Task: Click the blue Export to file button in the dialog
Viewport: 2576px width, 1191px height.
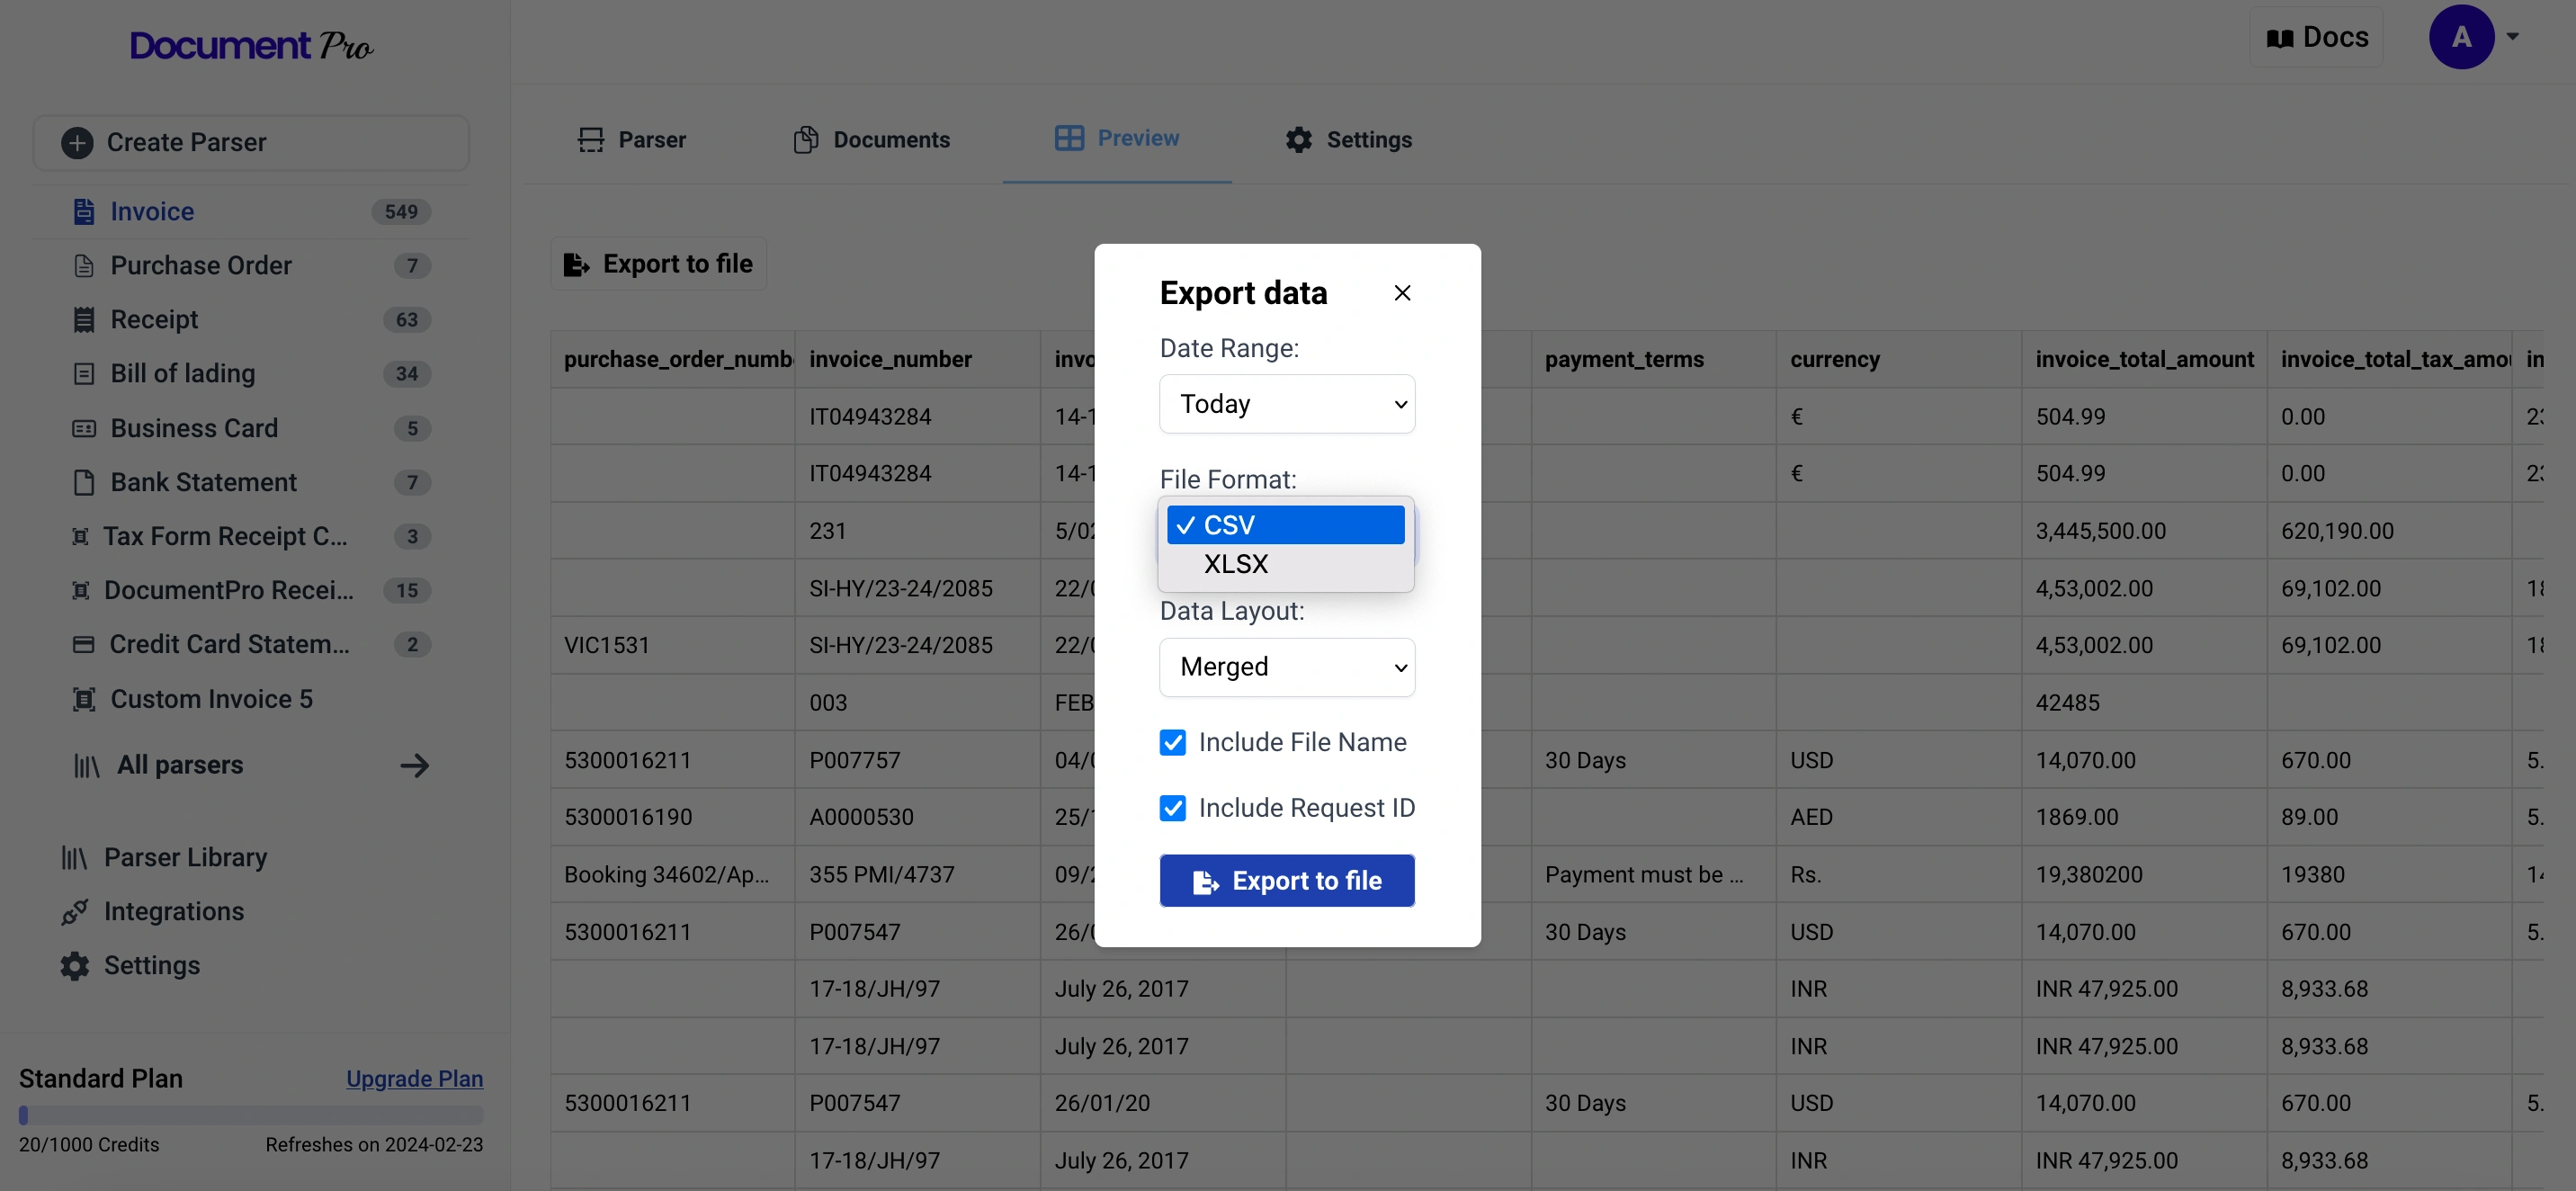Action: pos(1287,881)
